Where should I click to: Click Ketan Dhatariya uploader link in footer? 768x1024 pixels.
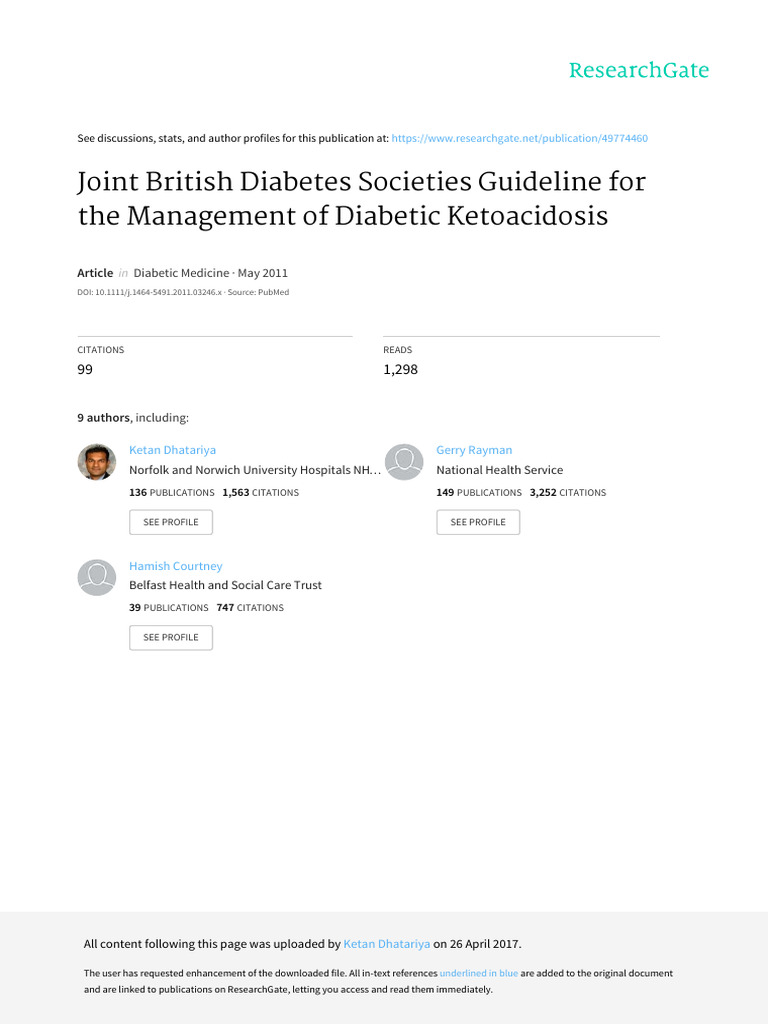point(387,944)
